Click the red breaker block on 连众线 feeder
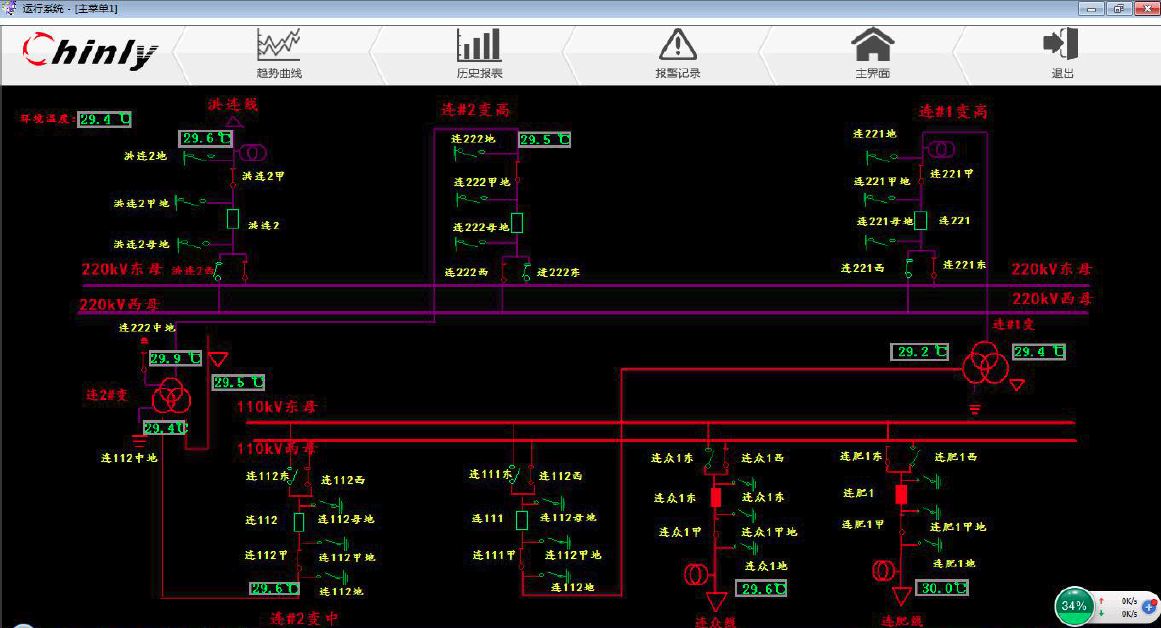 click(716, 497)
